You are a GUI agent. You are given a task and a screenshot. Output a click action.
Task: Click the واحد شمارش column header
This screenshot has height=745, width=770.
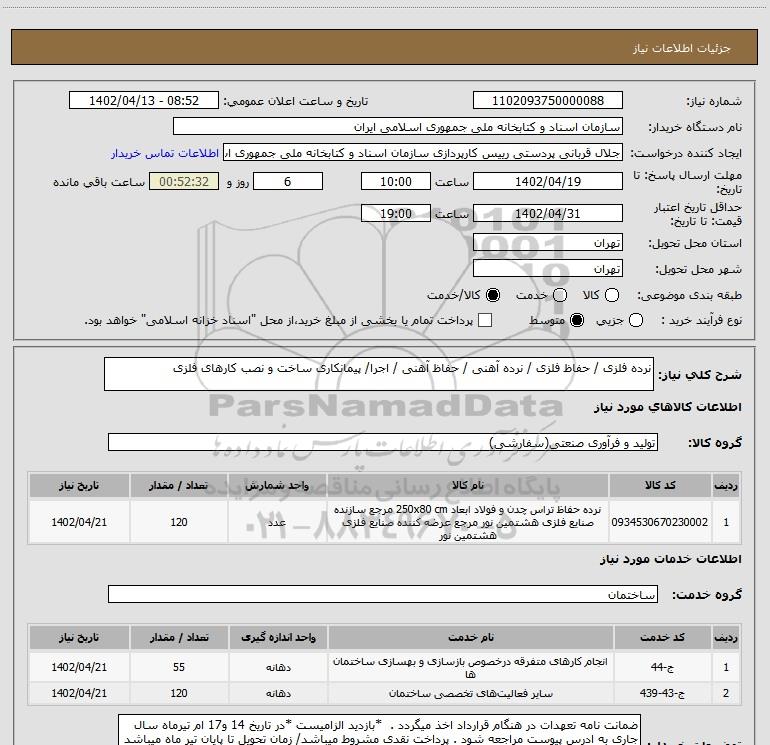coord(277,485)
